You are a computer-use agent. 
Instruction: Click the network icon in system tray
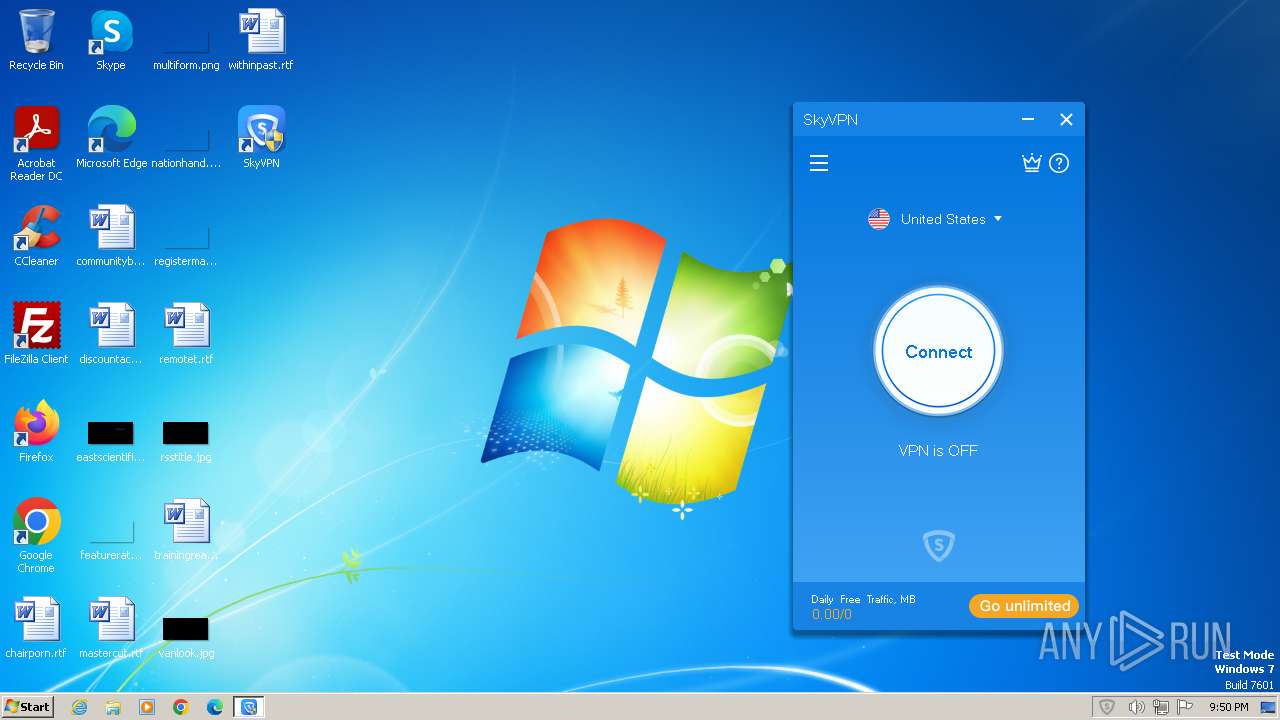[x=1161, y=707]
